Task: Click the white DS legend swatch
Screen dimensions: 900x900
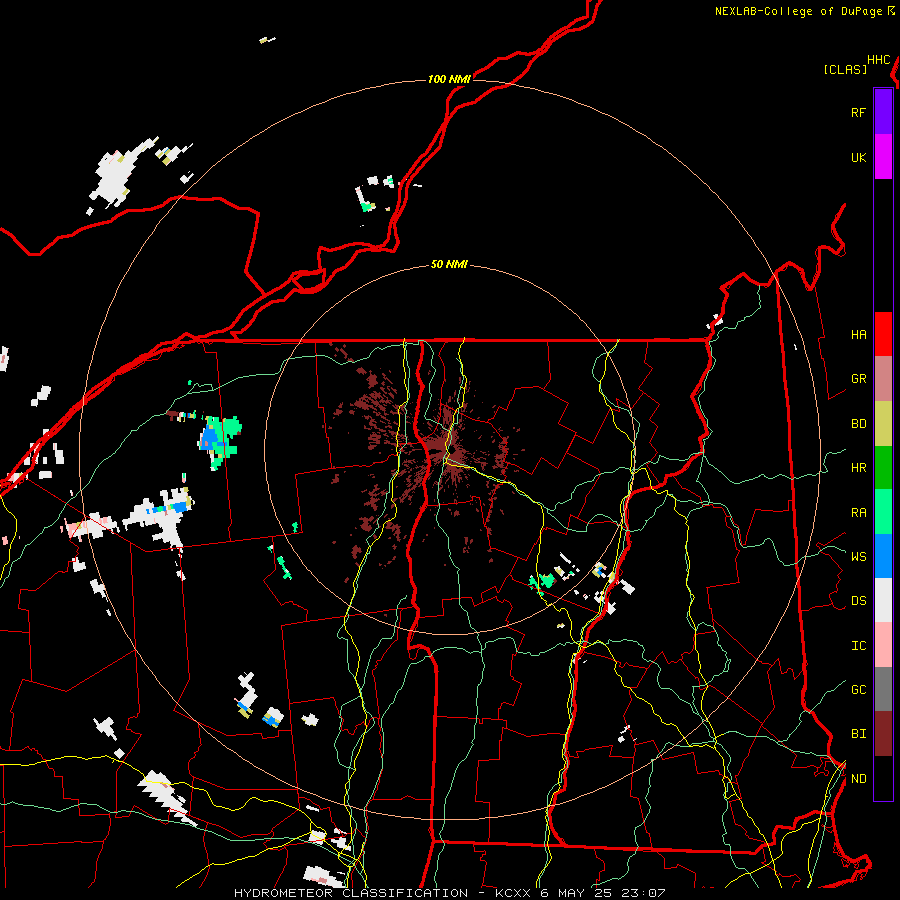Action: click(x=883, y=600)
